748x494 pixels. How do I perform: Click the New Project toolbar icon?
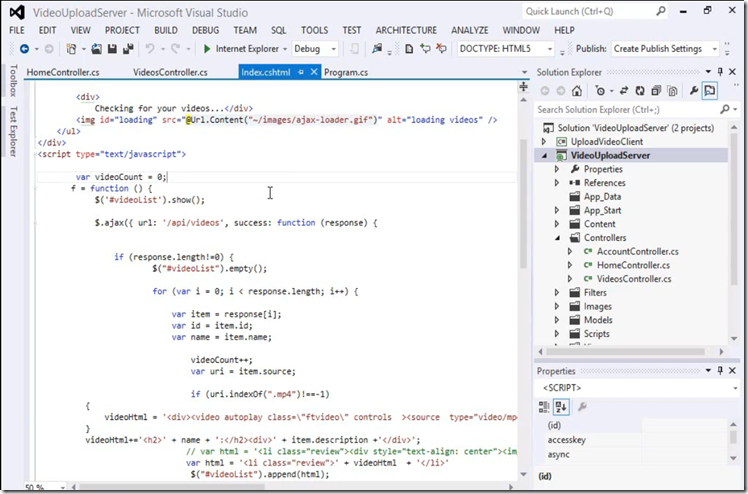[71, 49]
